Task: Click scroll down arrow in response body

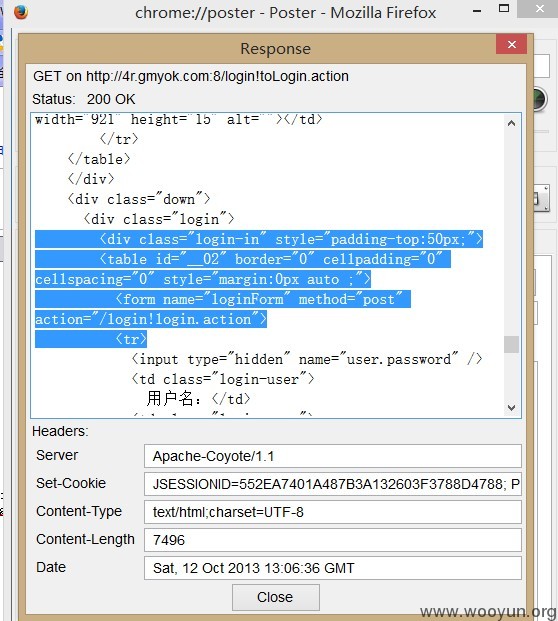Action: (x=511, y=408)
